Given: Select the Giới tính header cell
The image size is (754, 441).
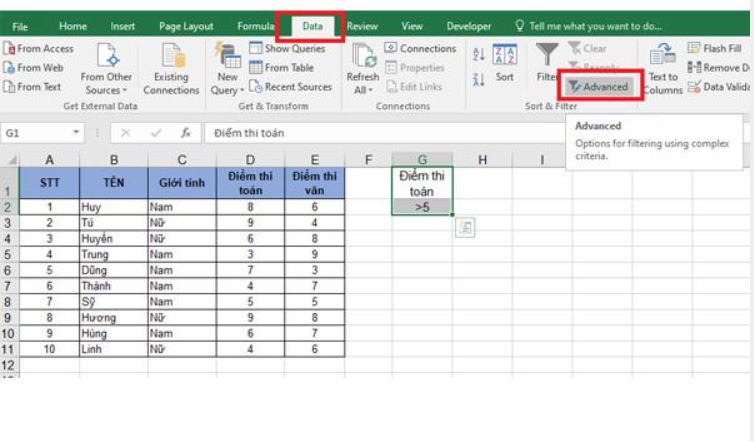Looking at the screenshot, I should (x=182, y=183).
